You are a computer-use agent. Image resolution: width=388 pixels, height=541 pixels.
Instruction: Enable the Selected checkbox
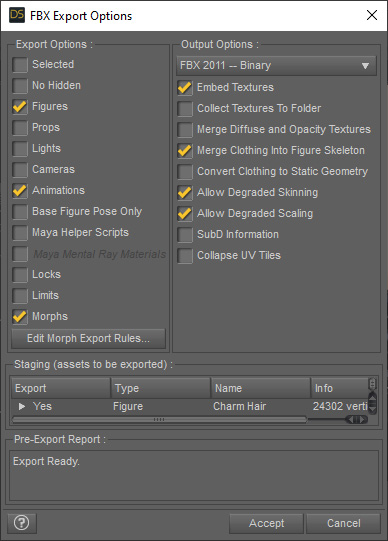pos(20,65)
